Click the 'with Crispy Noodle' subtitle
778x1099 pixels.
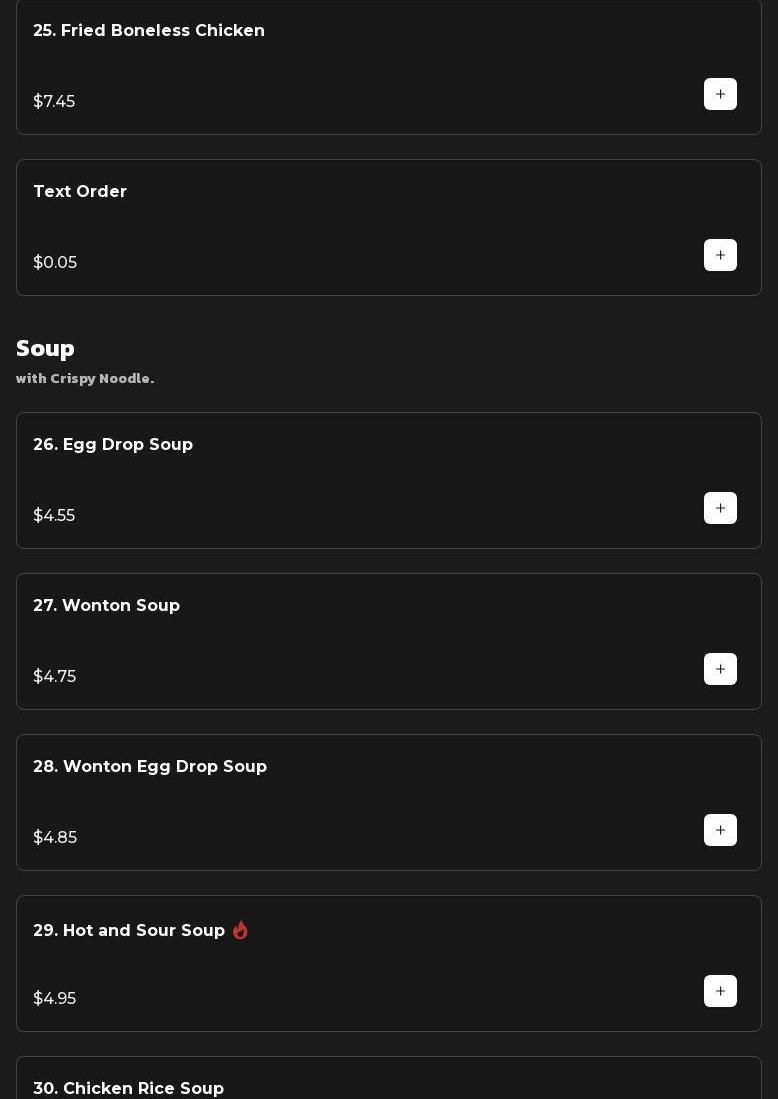[85, 378]
